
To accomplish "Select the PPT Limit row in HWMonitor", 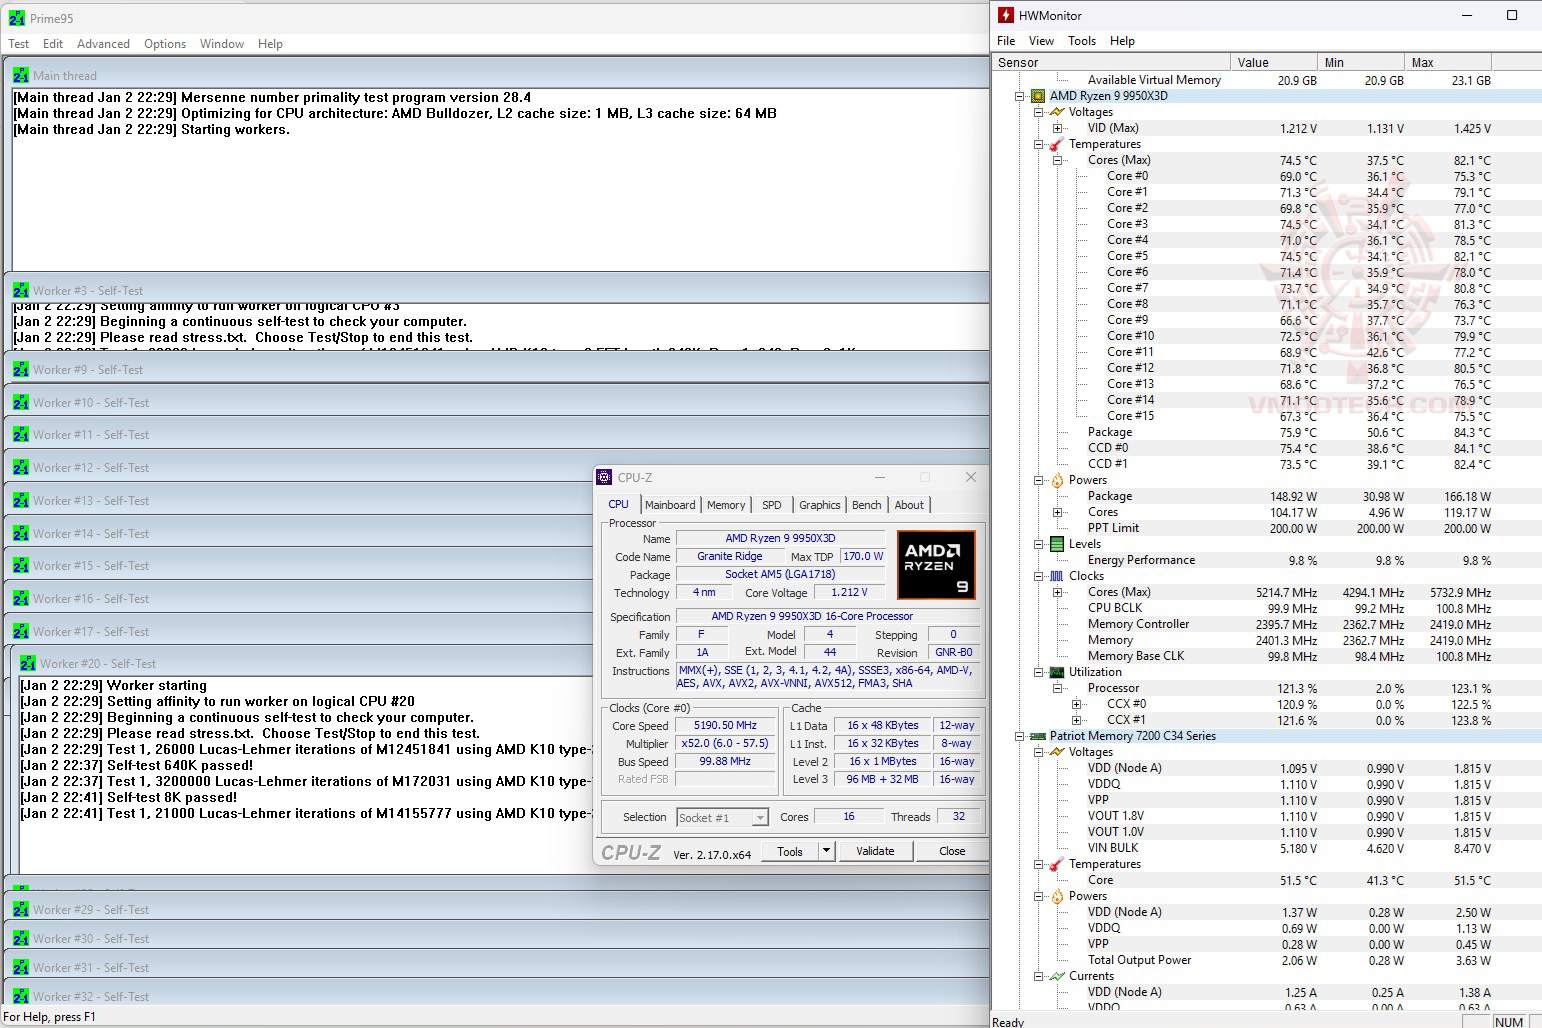I will click(1289, 528).
